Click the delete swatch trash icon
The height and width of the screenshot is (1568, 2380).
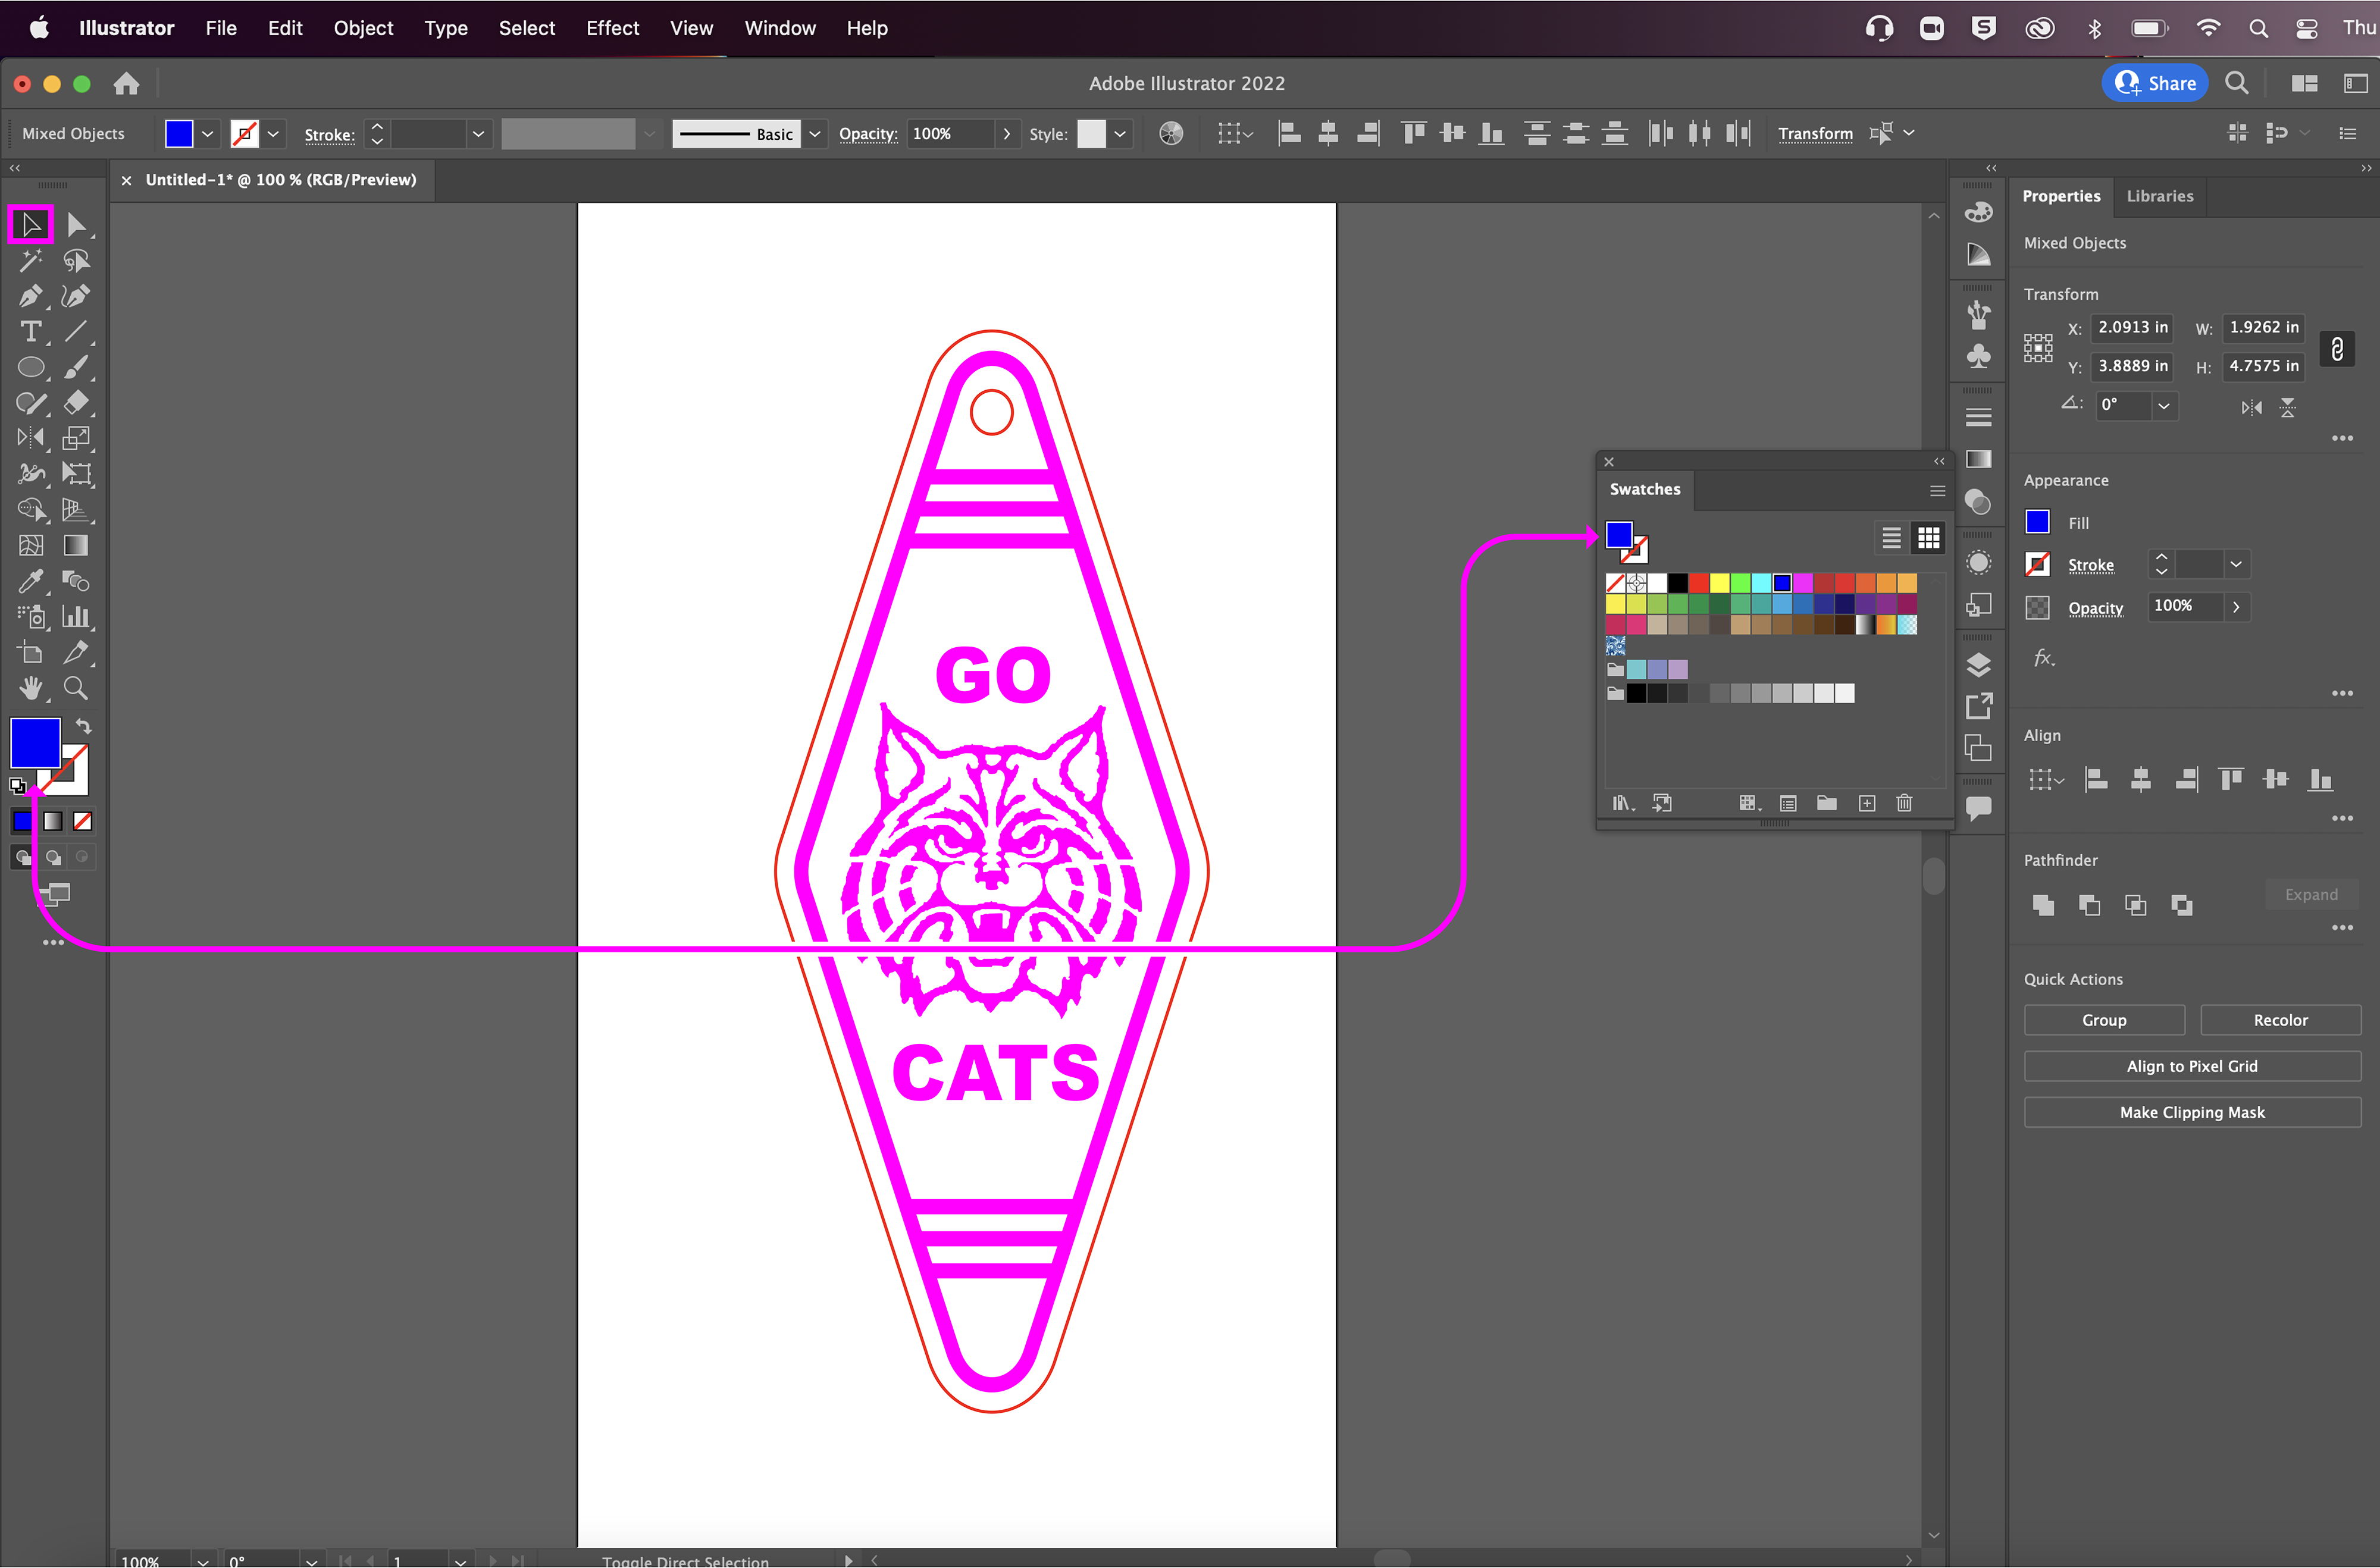tap(1904, 803)
